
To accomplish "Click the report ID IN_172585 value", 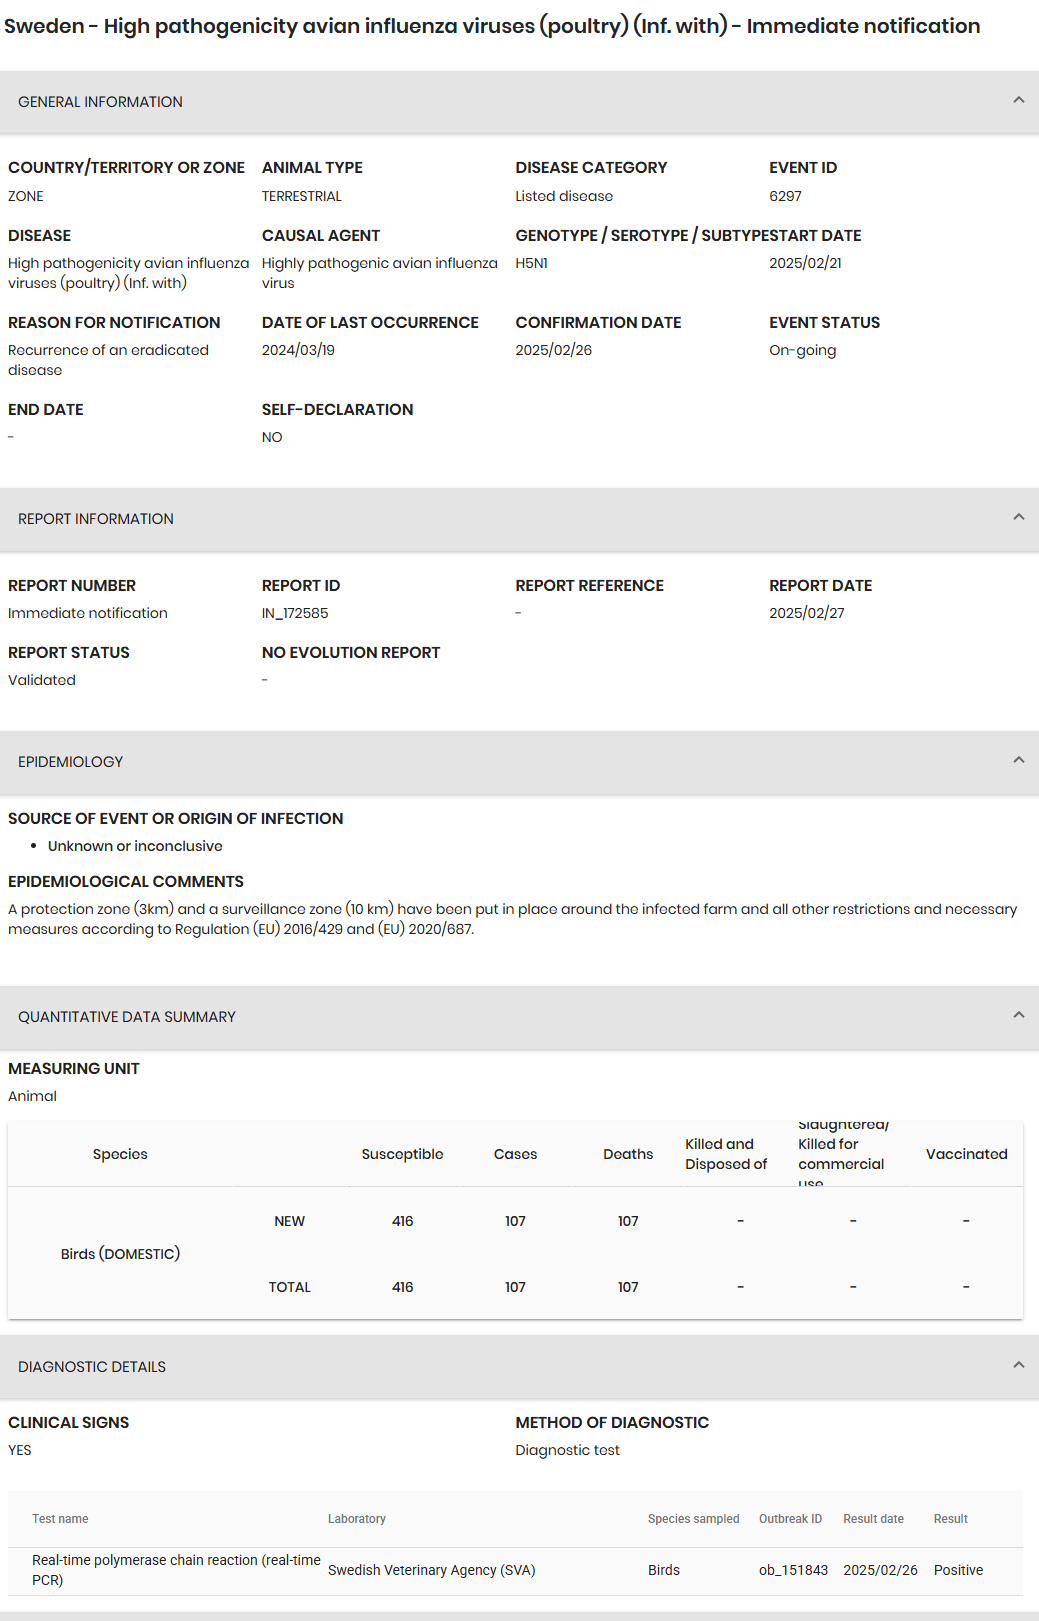I will [x=295, y=613].
